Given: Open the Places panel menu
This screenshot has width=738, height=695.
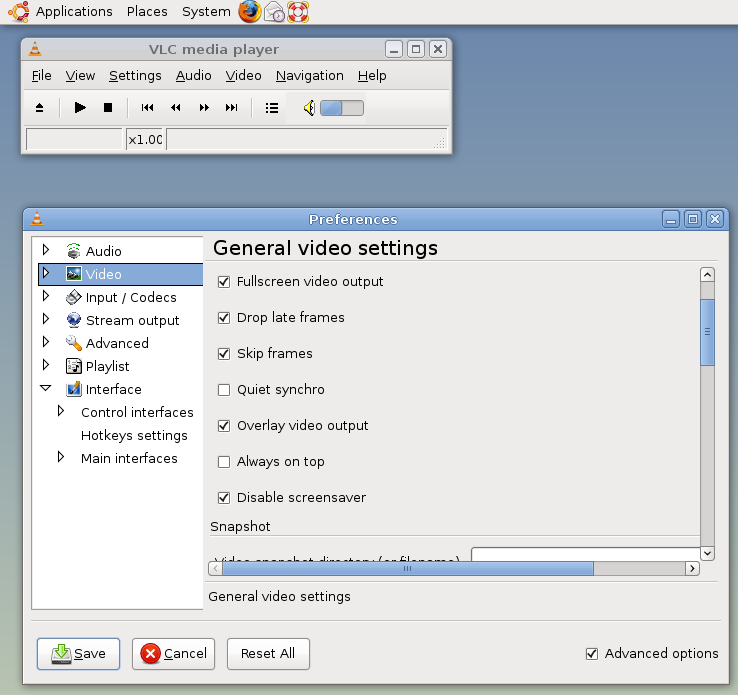Looking at the screenshot, I should (147, 11).
